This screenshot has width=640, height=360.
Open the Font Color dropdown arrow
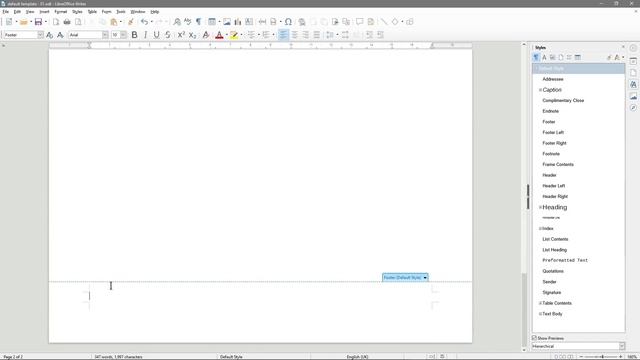227,35
